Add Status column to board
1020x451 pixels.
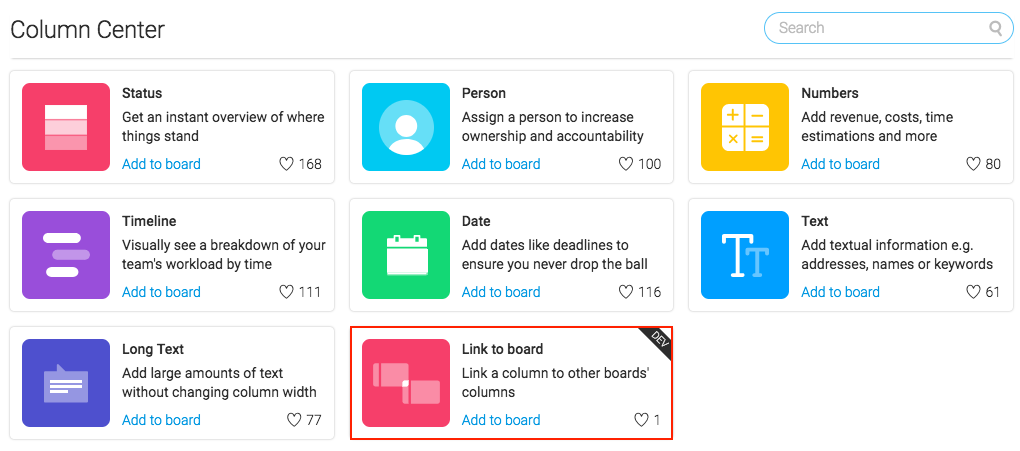pos(161,164)
